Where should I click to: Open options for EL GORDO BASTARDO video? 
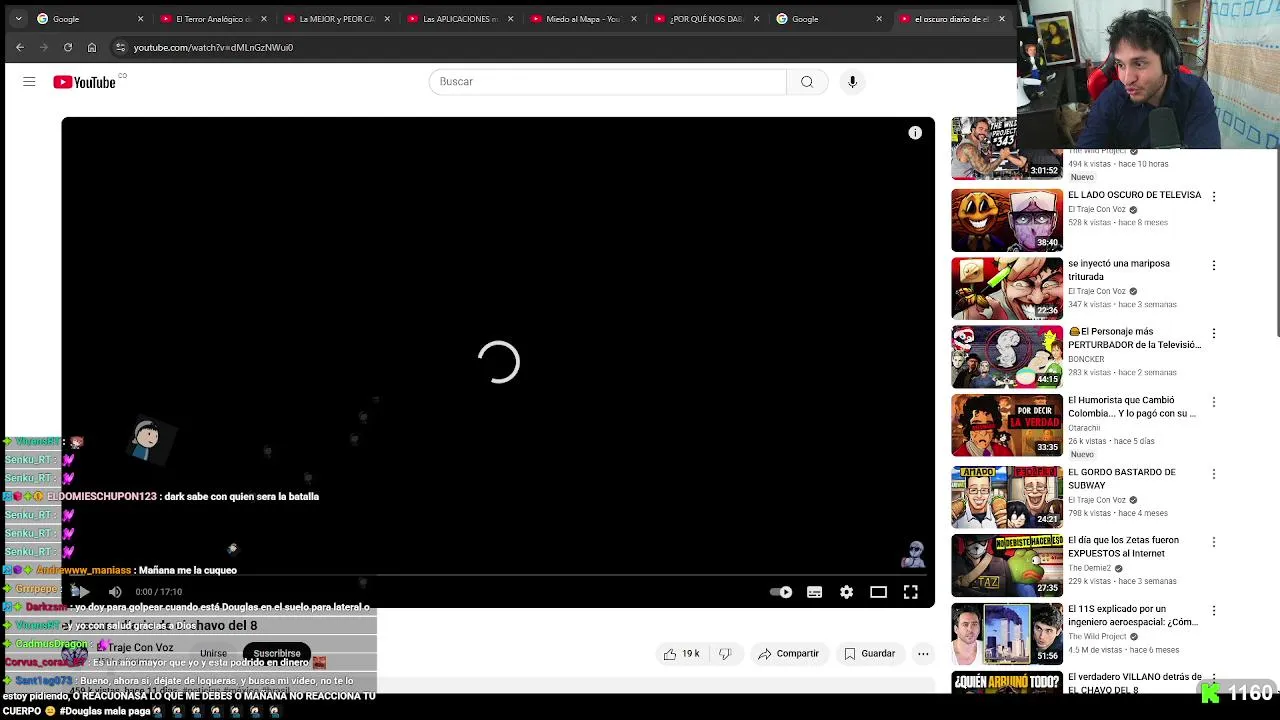[x=1214, y=473]
